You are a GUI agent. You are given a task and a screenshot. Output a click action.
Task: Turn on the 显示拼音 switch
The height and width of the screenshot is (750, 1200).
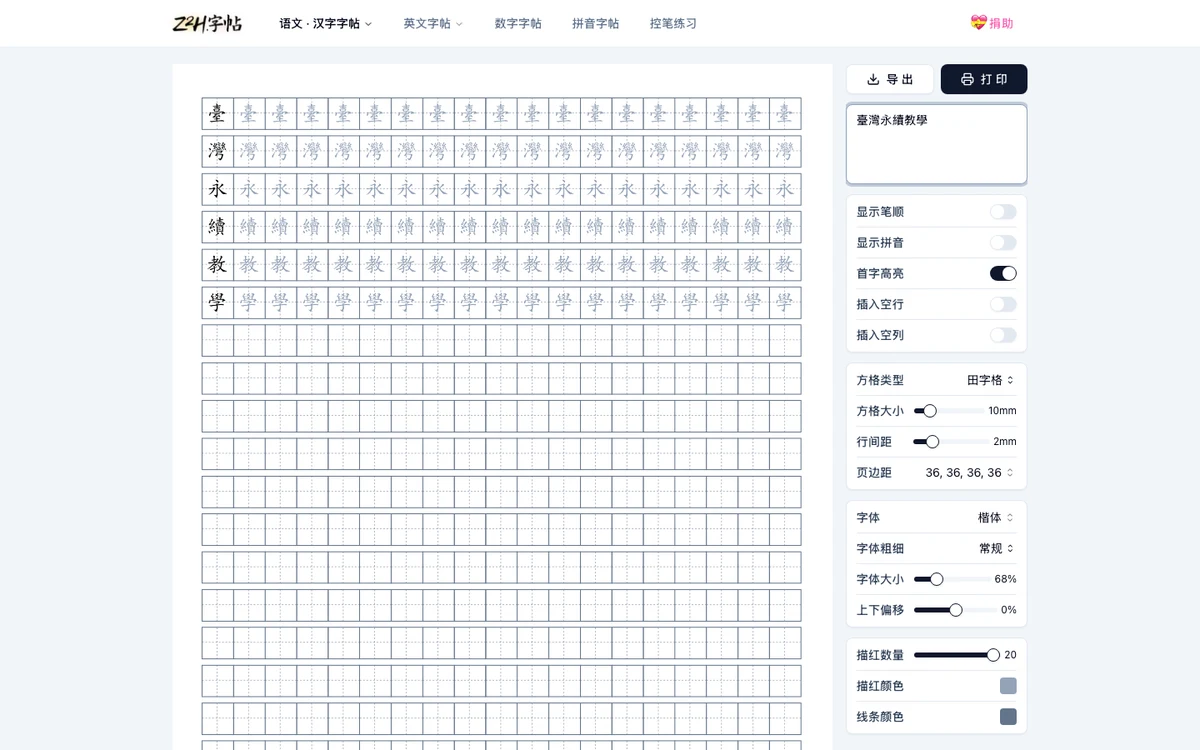pyautogui.click(x=1003, y=243)
